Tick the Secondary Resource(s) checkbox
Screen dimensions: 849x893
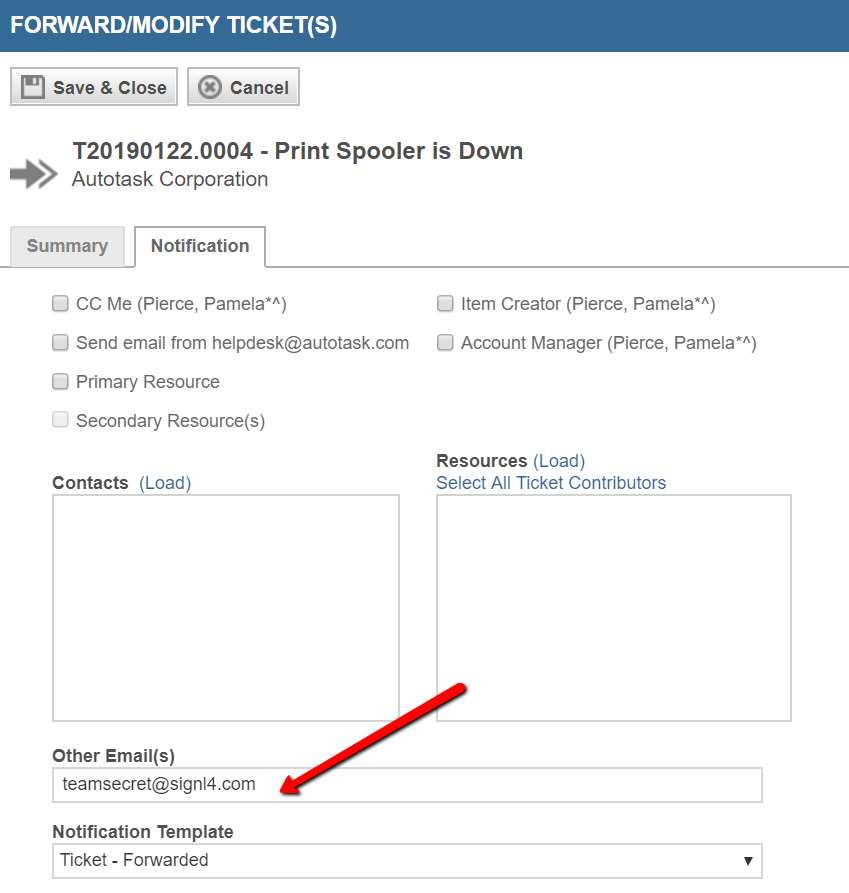point(60,420)
